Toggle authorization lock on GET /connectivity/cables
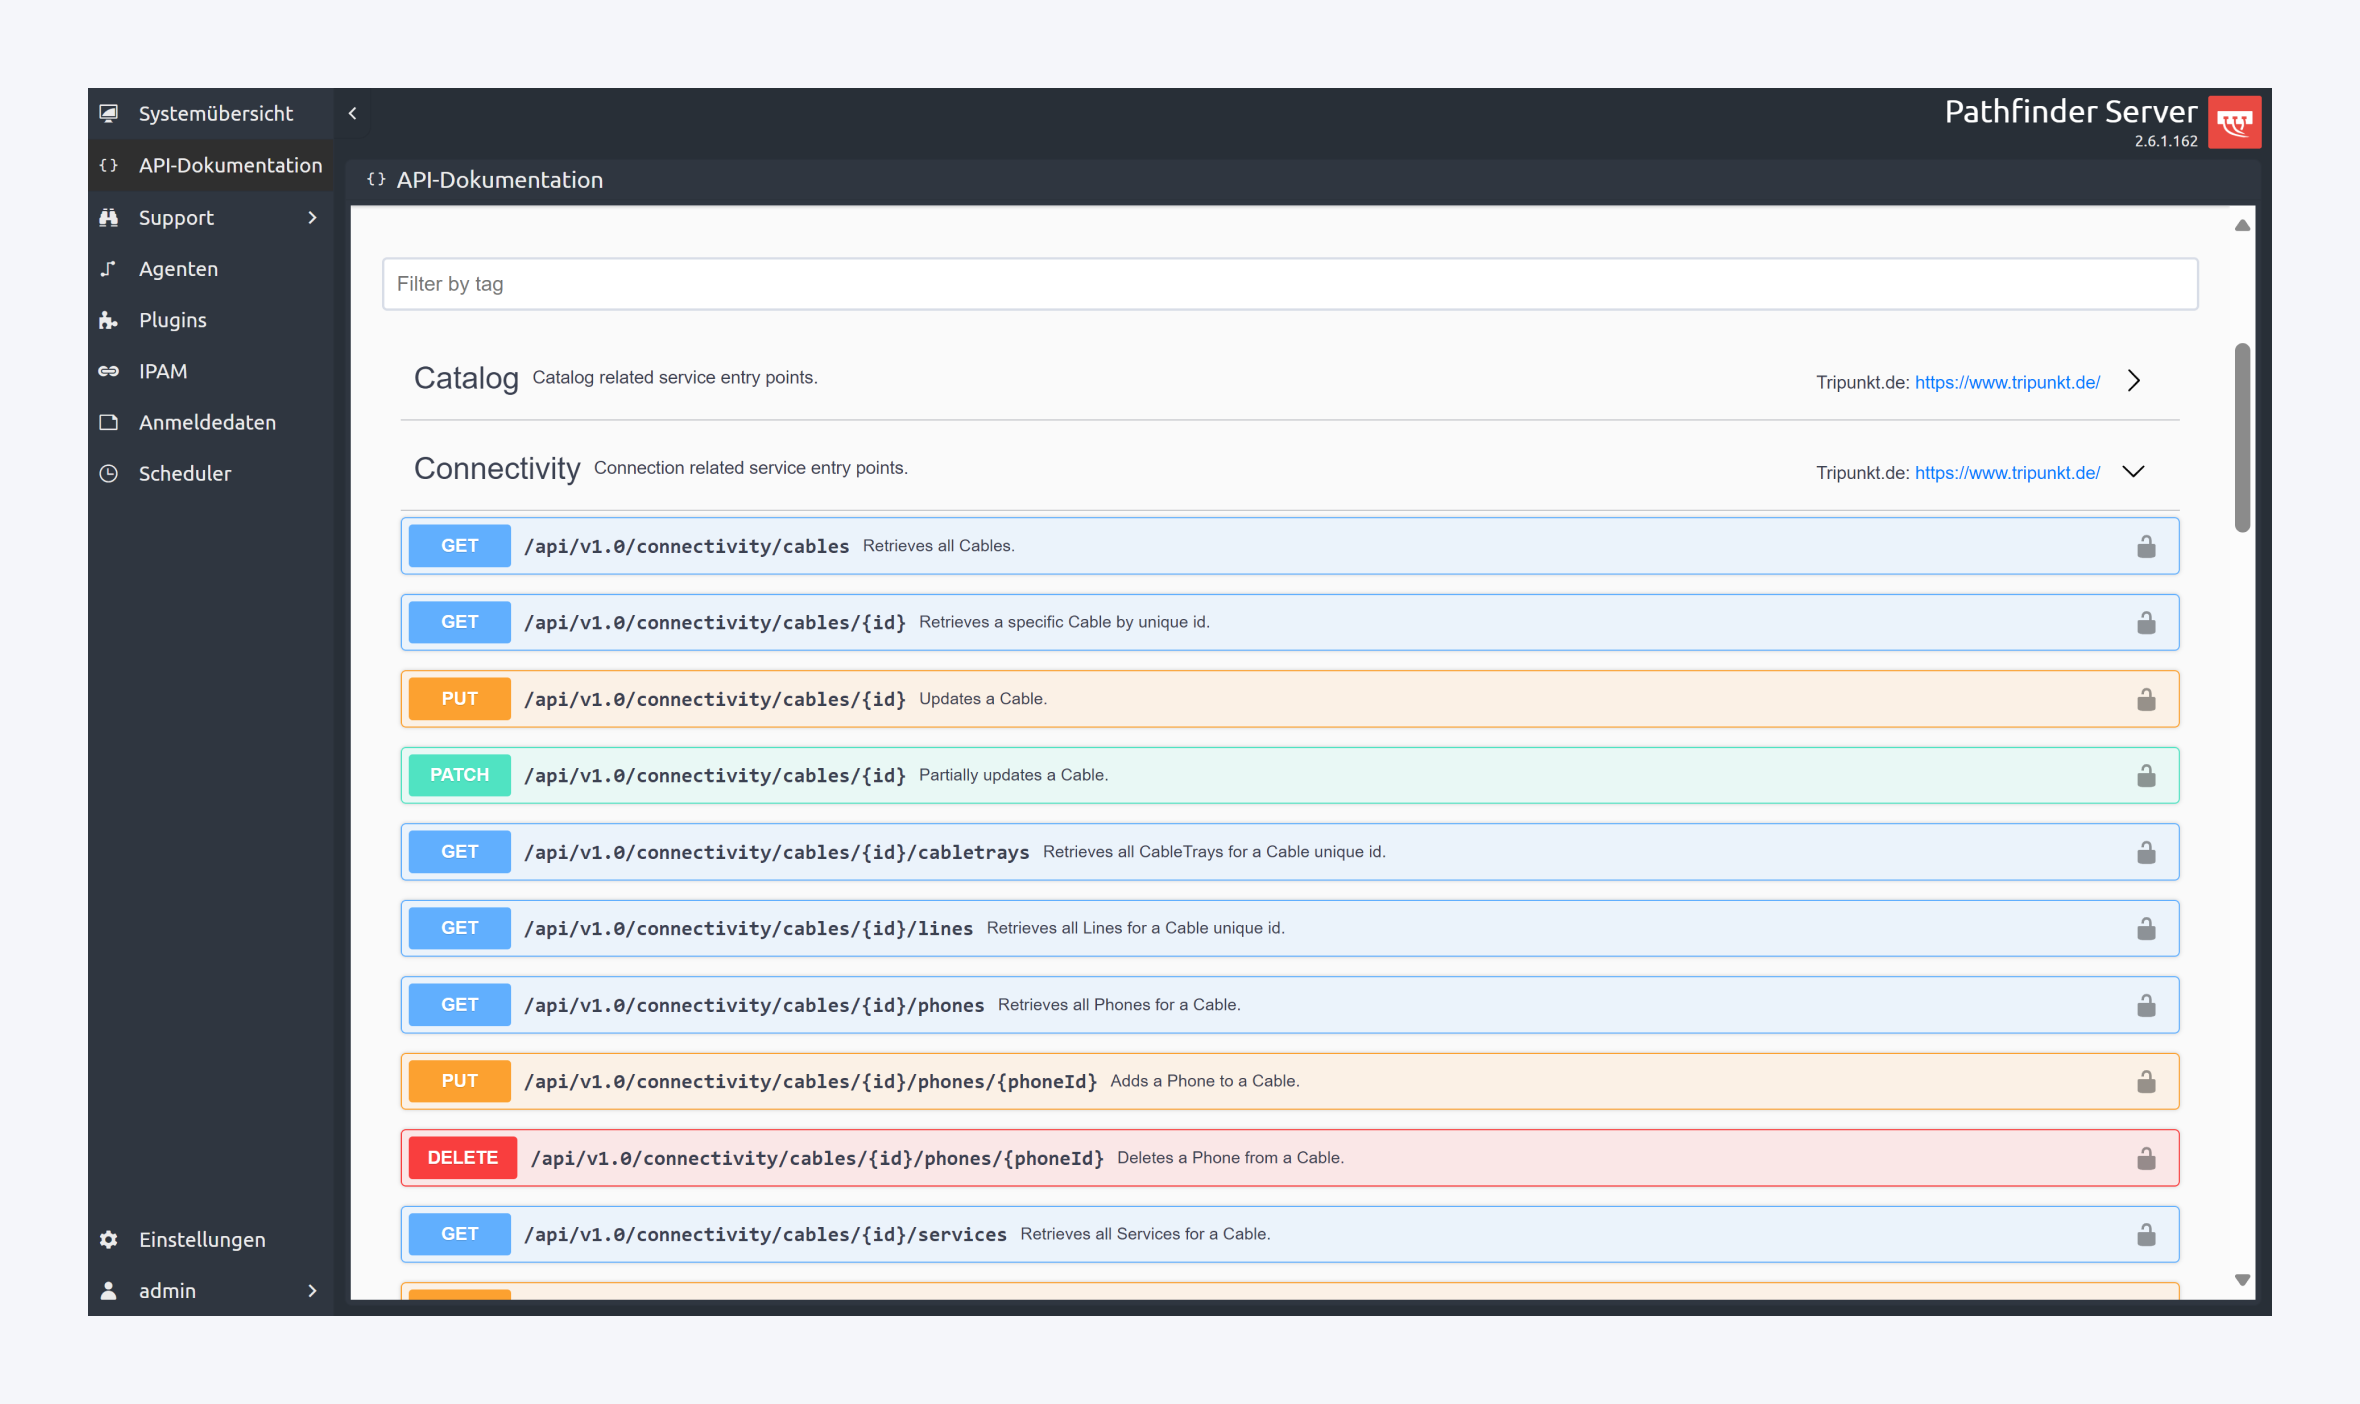The height and width of the screenshot is (1404, 2360). [x=2146, y=545]
